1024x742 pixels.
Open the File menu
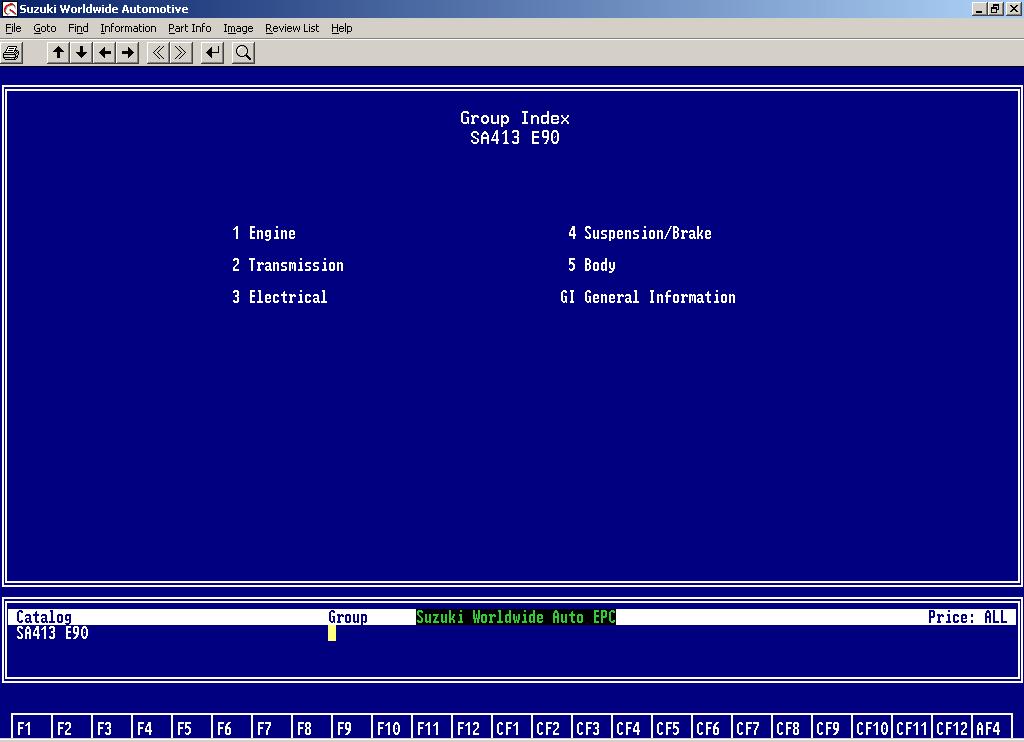13,28
